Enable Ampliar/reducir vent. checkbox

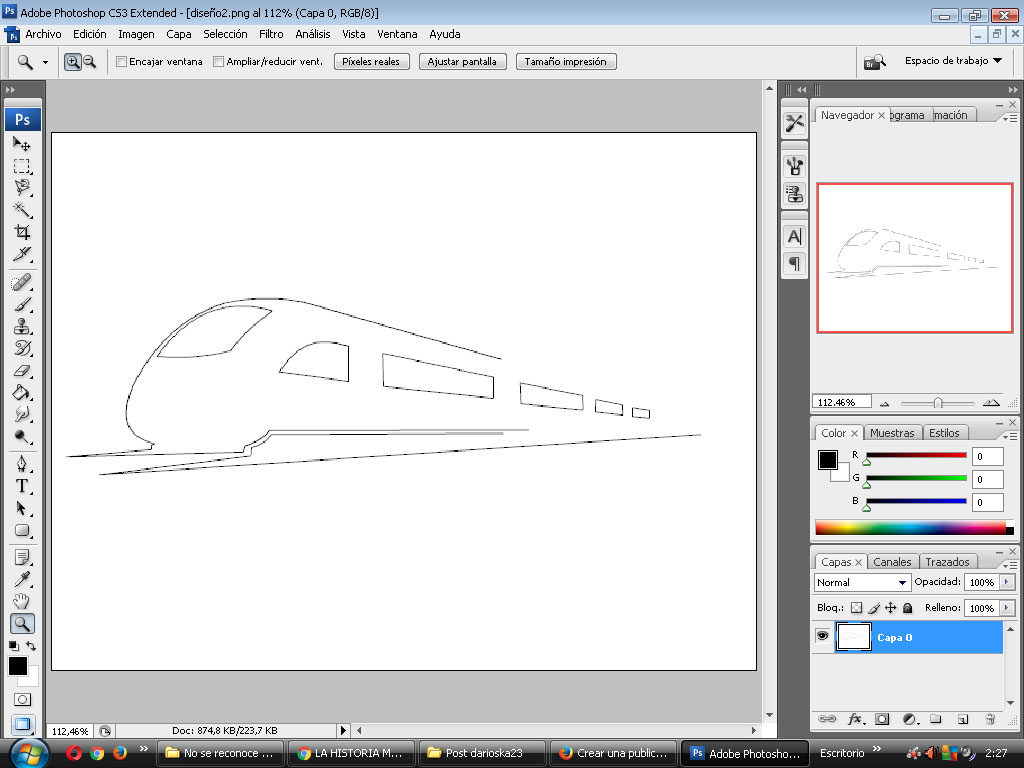[x=219, y=61]
